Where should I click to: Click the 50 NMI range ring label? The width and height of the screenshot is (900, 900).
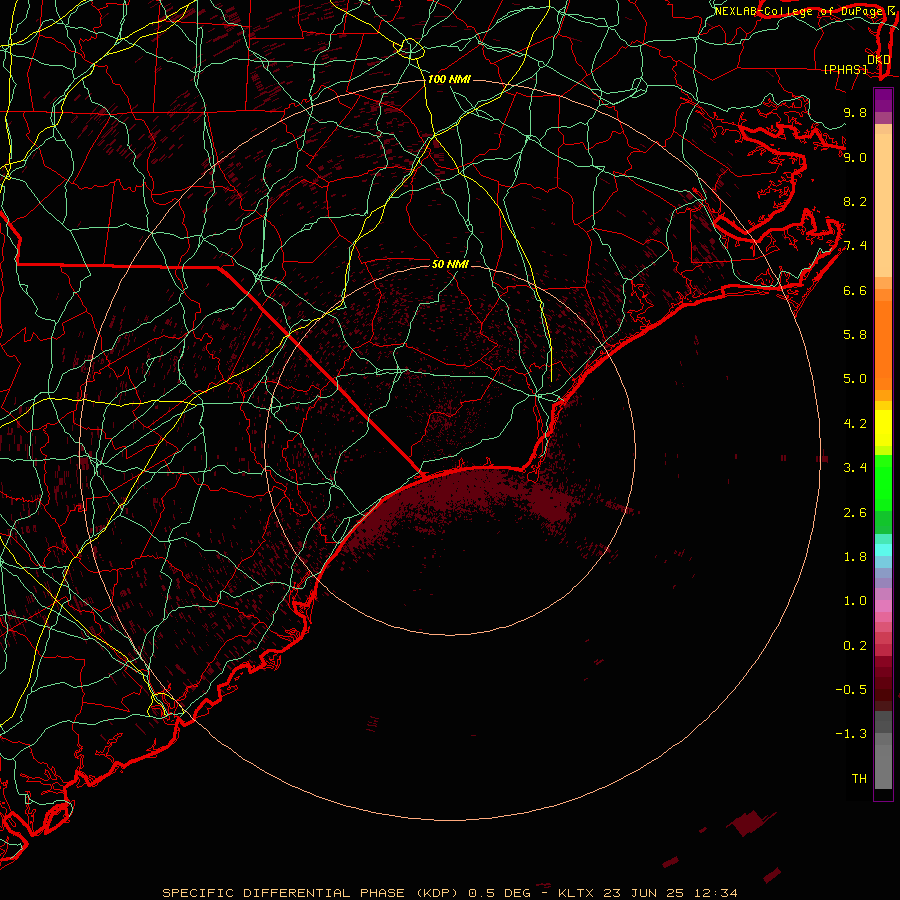(x=450, y=264)
